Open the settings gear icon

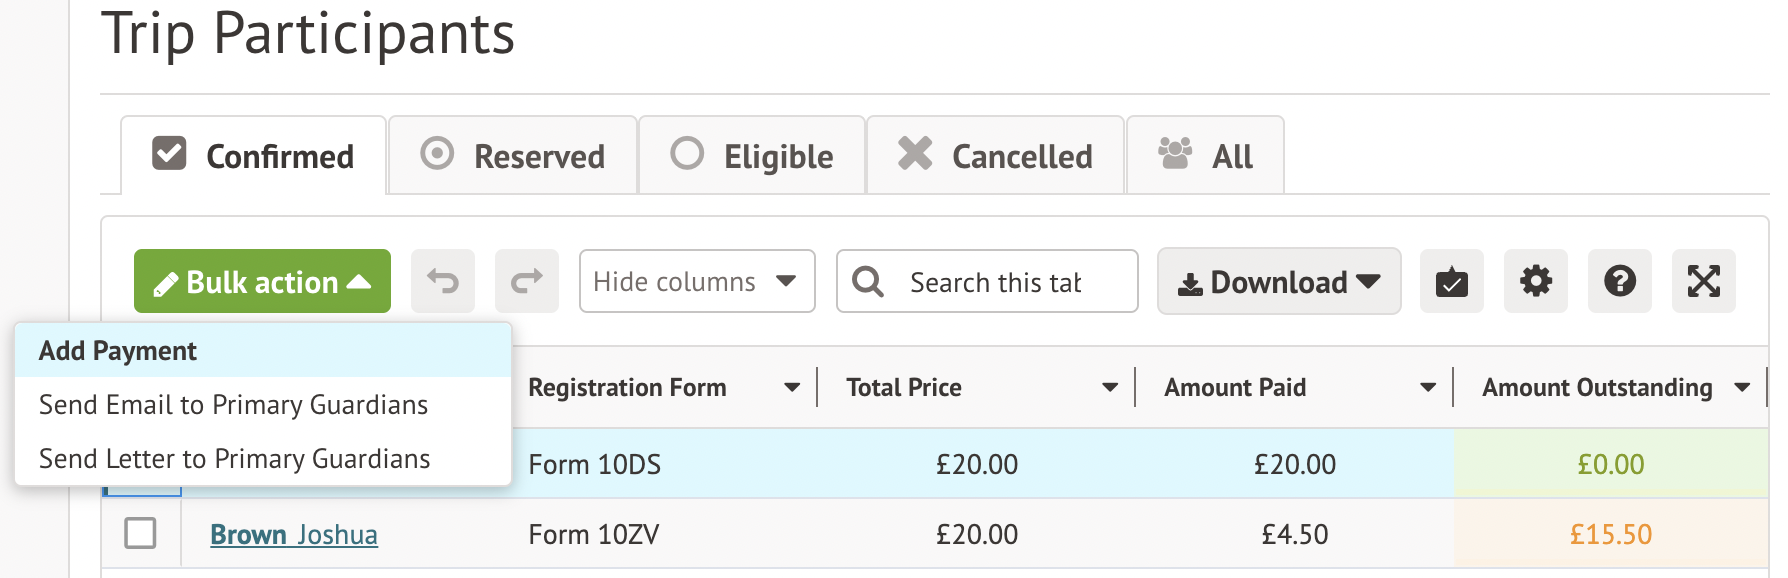click(x=1536, y=281)
